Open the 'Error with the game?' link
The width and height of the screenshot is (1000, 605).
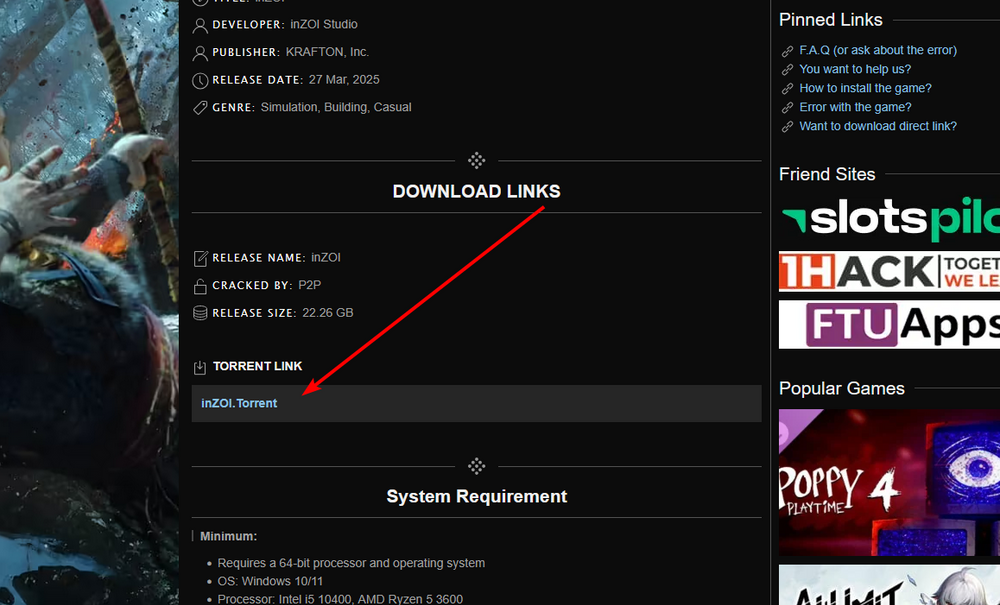tap(855, 107)
